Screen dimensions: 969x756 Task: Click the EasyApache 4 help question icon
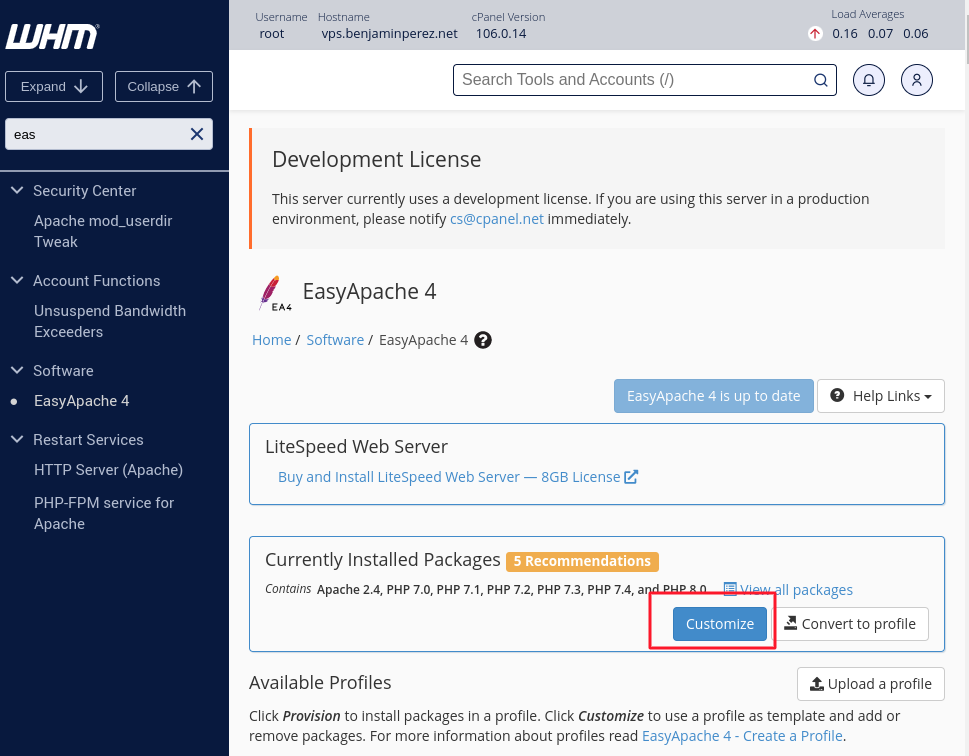483,340
